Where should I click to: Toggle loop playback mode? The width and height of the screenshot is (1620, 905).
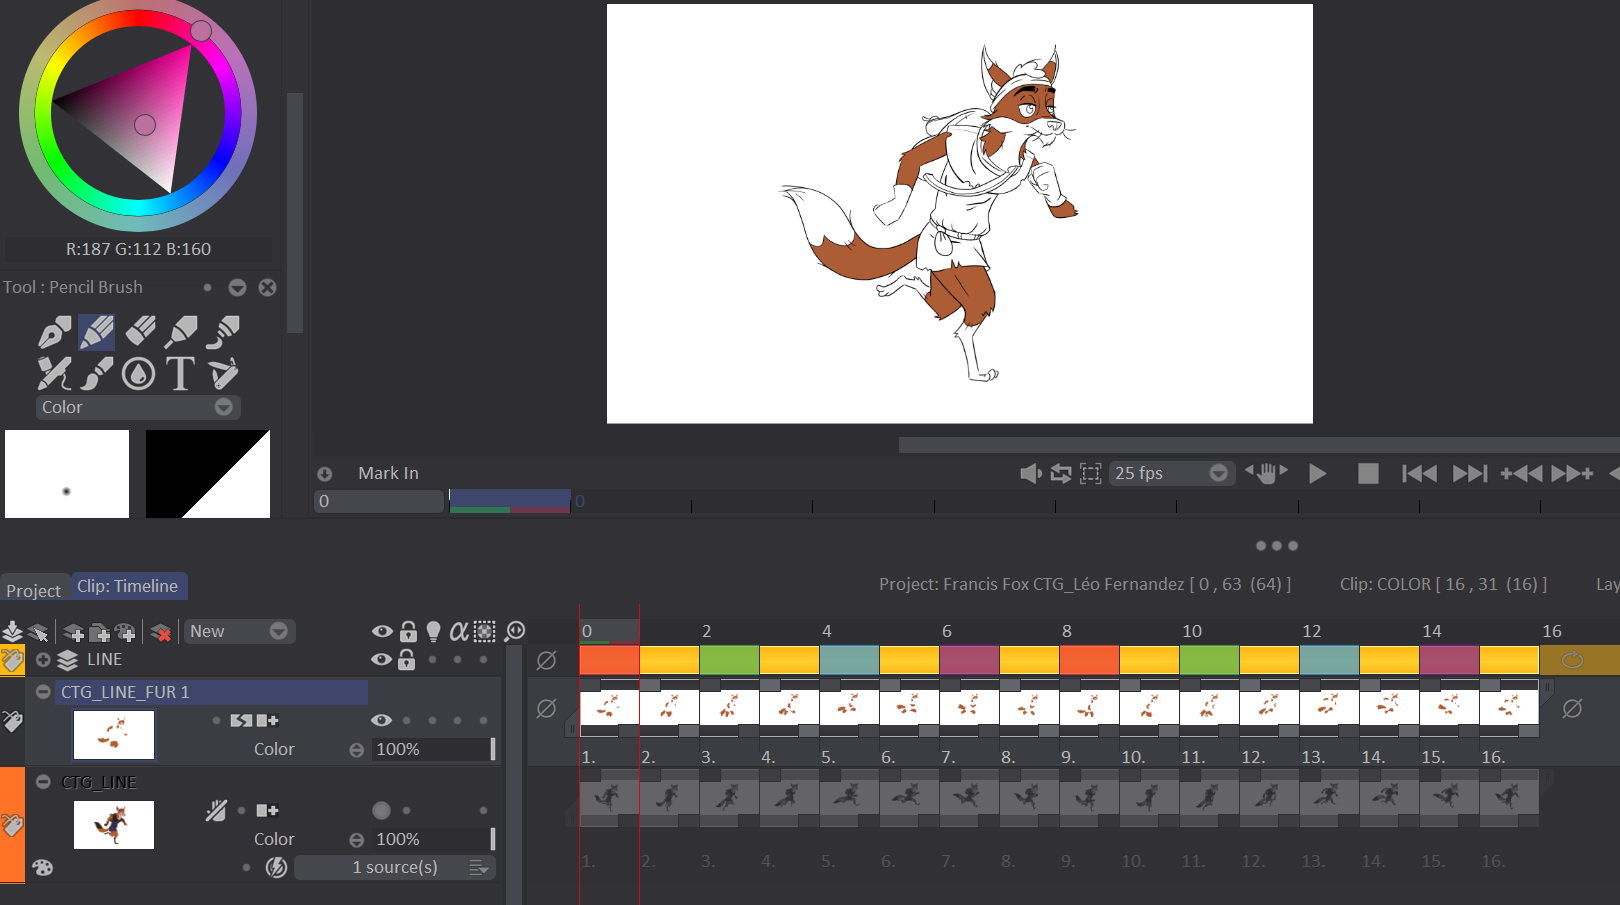pos(1060,473)
